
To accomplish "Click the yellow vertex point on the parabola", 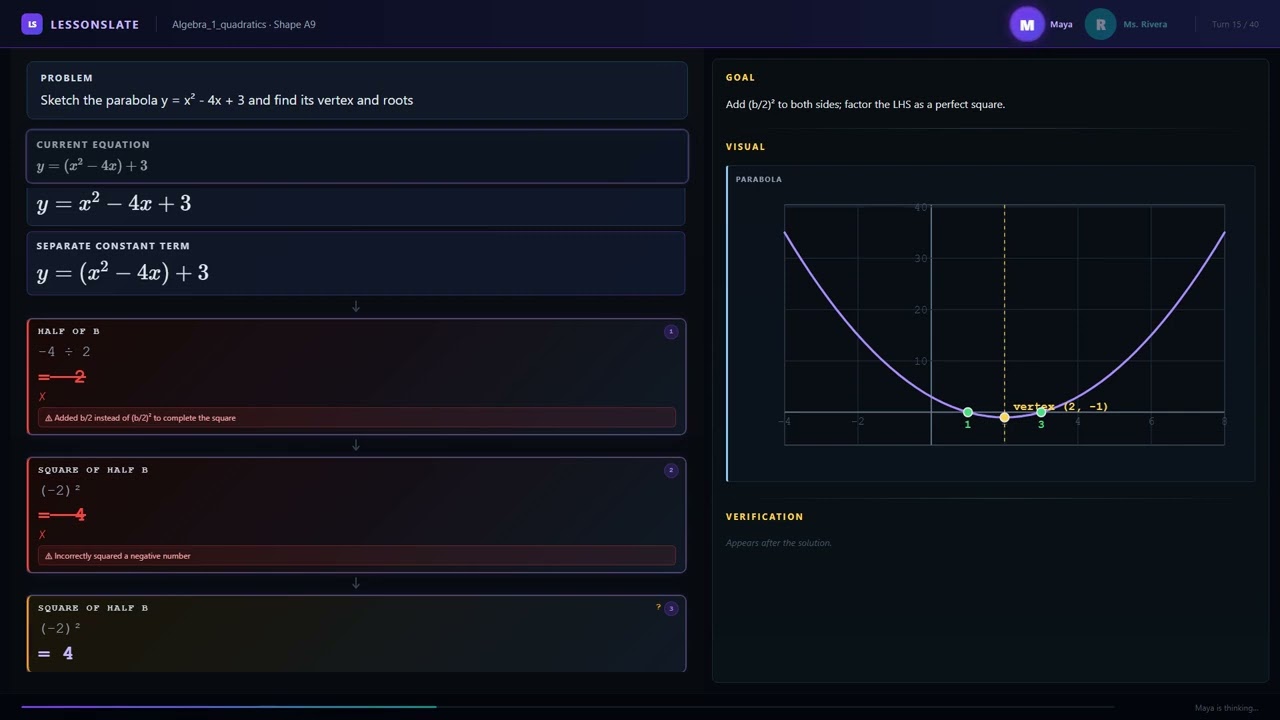I will click(1004, 417).
